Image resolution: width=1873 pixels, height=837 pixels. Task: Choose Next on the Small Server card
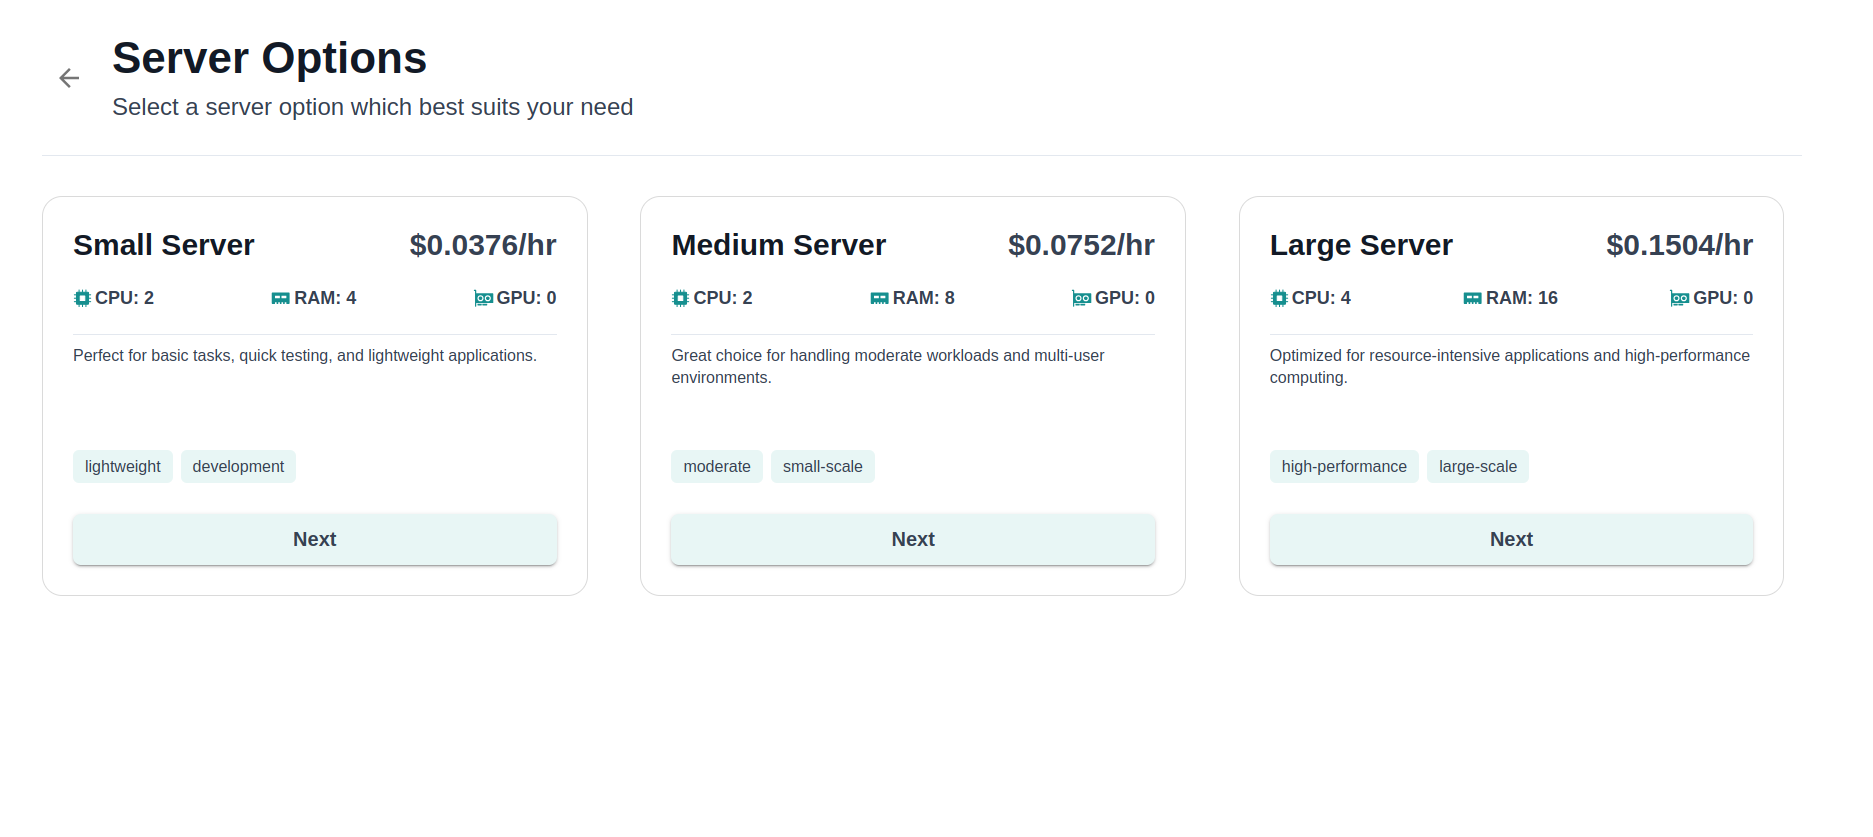coord(315,539)
